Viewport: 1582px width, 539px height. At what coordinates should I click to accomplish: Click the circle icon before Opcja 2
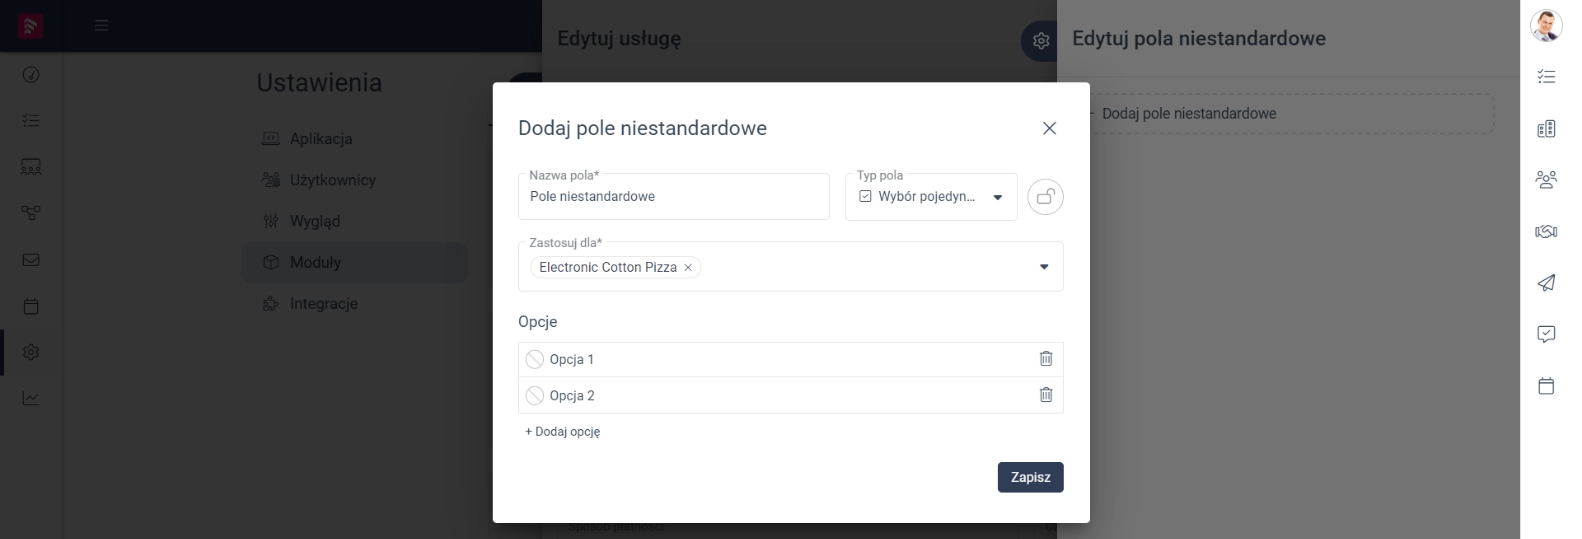[535, 395]
